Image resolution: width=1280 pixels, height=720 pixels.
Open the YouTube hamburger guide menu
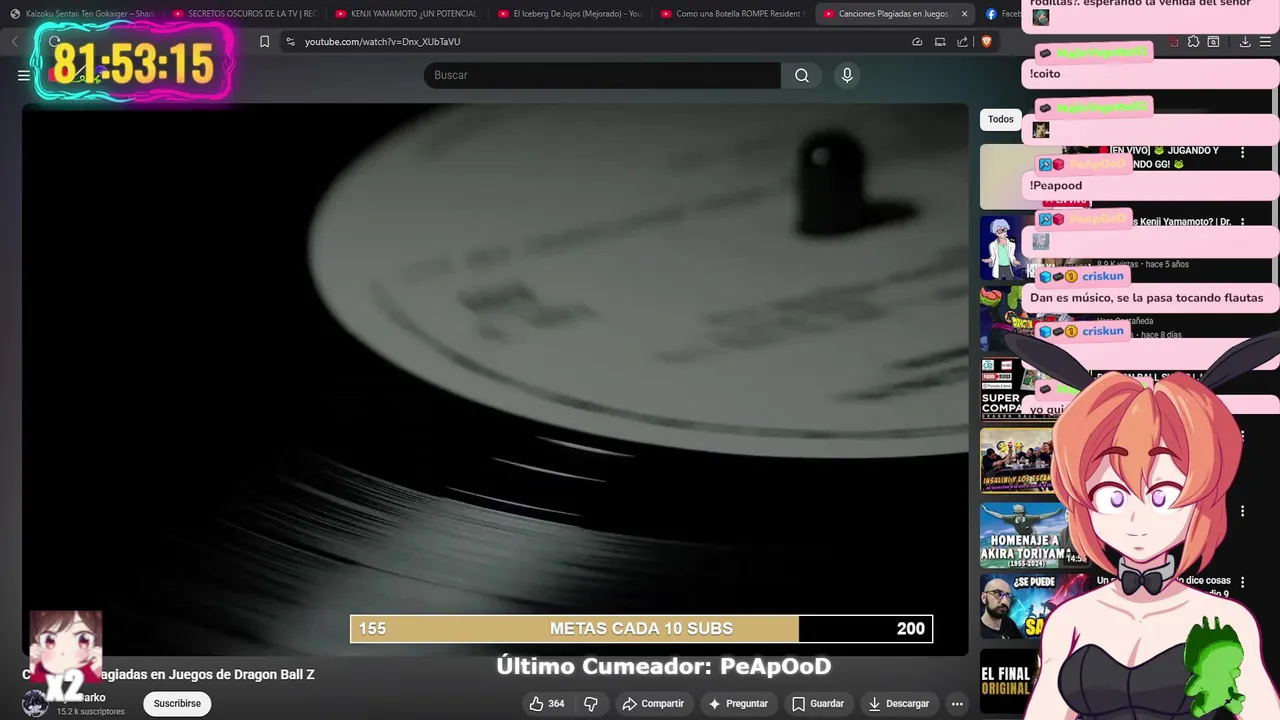pos(24,75)
